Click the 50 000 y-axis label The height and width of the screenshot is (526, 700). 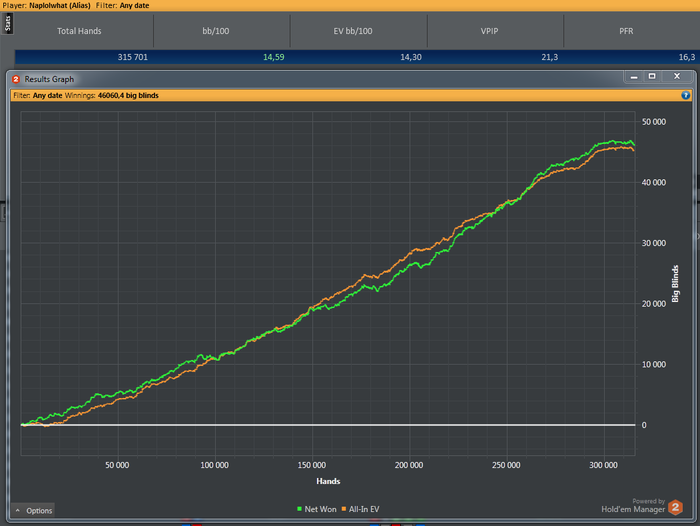coord(654,122)
